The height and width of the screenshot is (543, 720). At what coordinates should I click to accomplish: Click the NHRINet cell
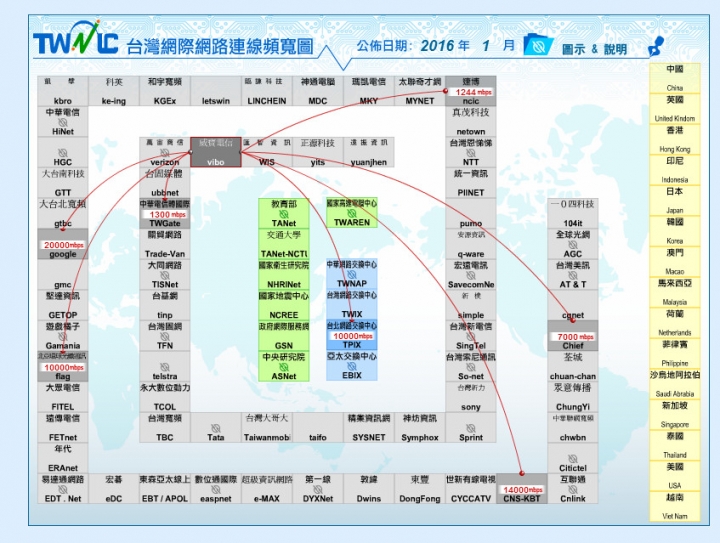coord(284,274)
